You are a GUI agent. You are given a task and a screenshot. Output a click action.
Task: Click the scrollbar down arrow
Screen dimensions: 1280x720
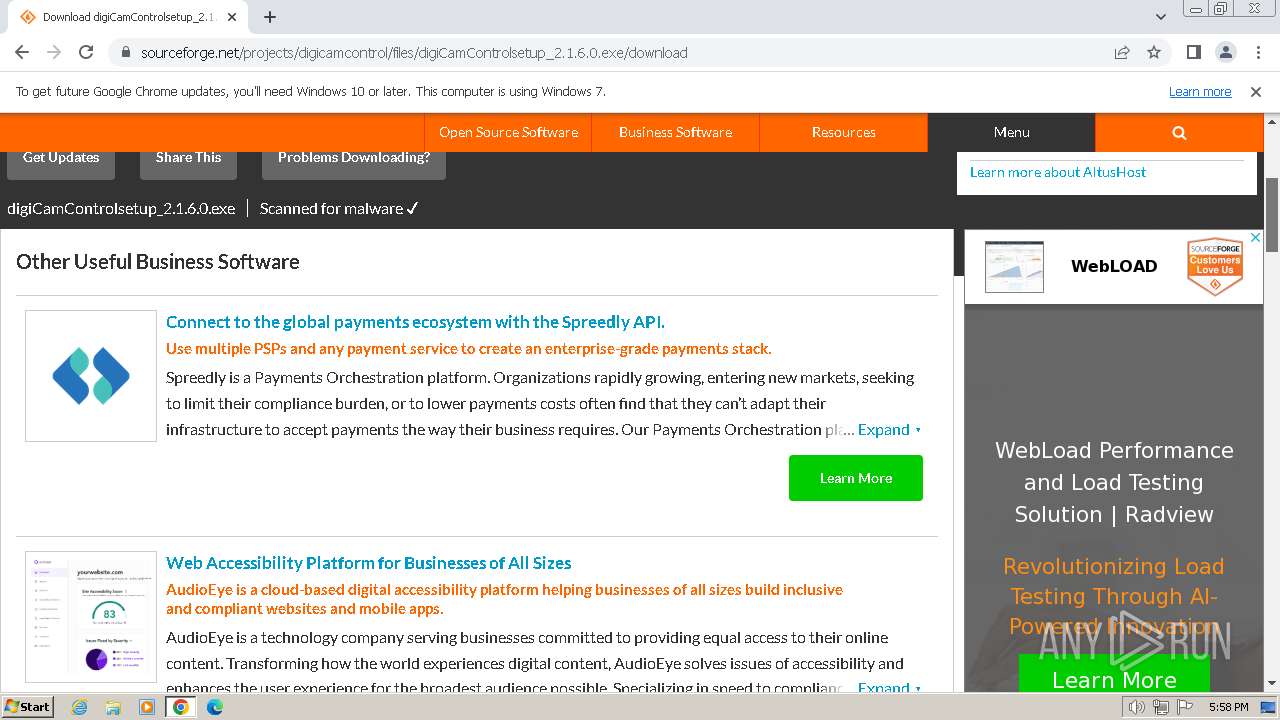(x=1272, y=683)
